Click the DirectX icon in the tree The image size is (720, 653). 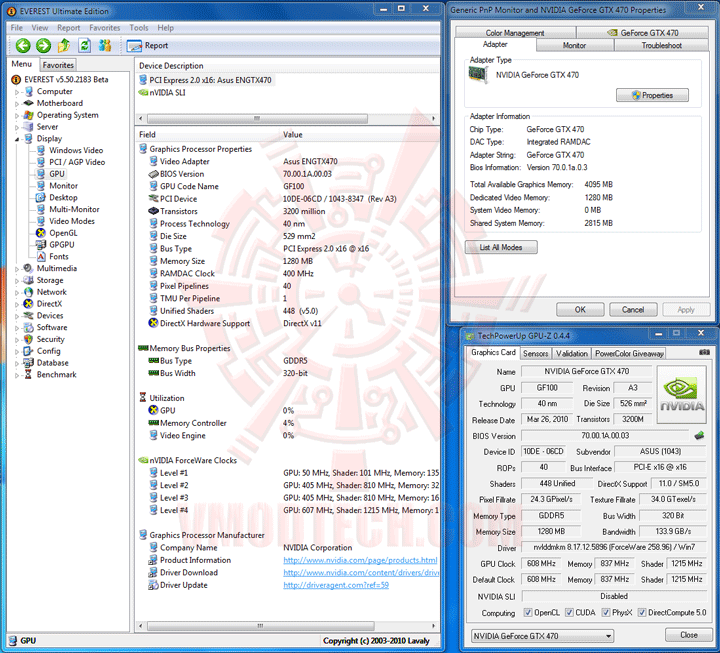(x=28, y=304)
